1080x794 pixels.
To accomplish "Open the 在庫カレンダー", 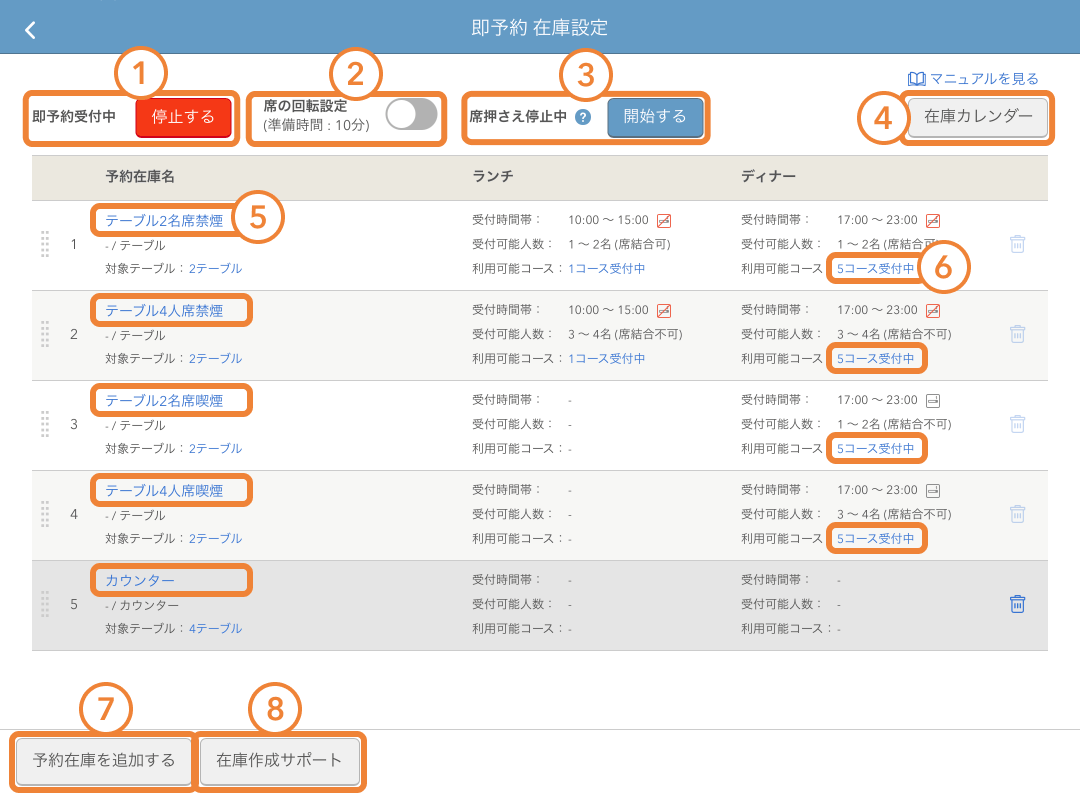I will tap(978, 117).
